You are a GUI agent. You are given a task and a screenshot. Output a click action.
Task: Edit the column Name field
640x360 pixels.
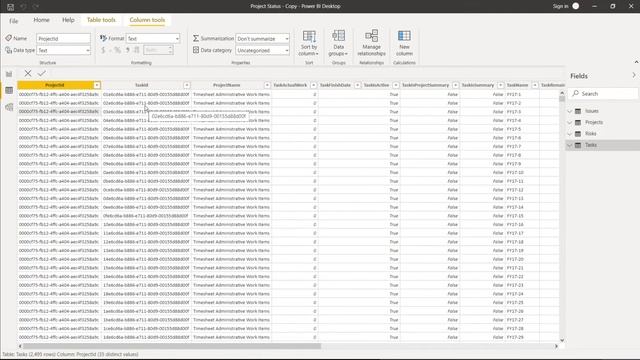(63, 38)
